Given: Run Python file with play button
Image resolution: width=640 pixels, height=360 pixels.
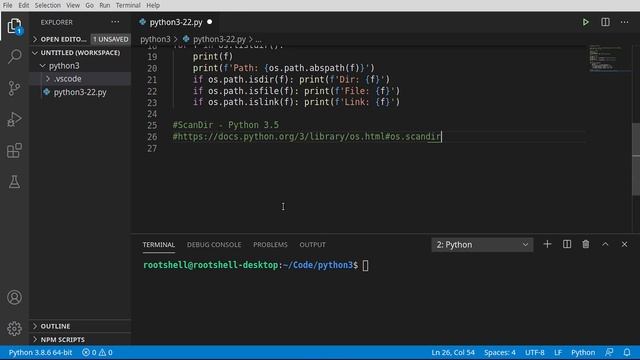Looking at the screenshot, I should click(585, 22).
